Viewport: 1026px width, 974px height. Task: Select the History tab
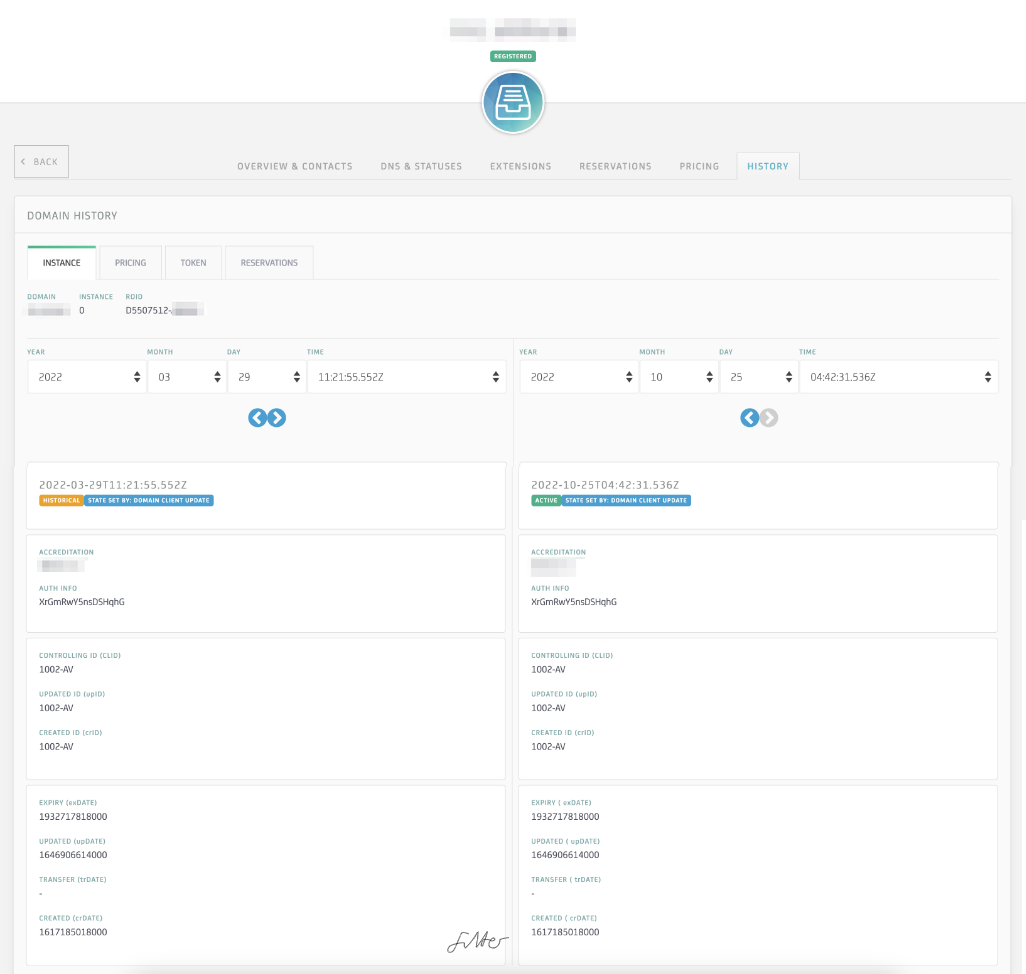coord(768,166)
